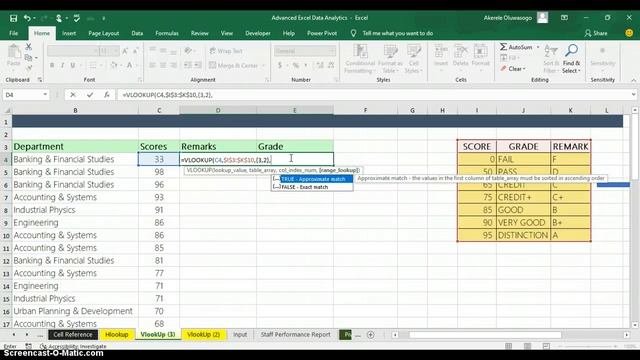
Task: Click the Copy icon in Clipboard group
Action: (29, 58)
